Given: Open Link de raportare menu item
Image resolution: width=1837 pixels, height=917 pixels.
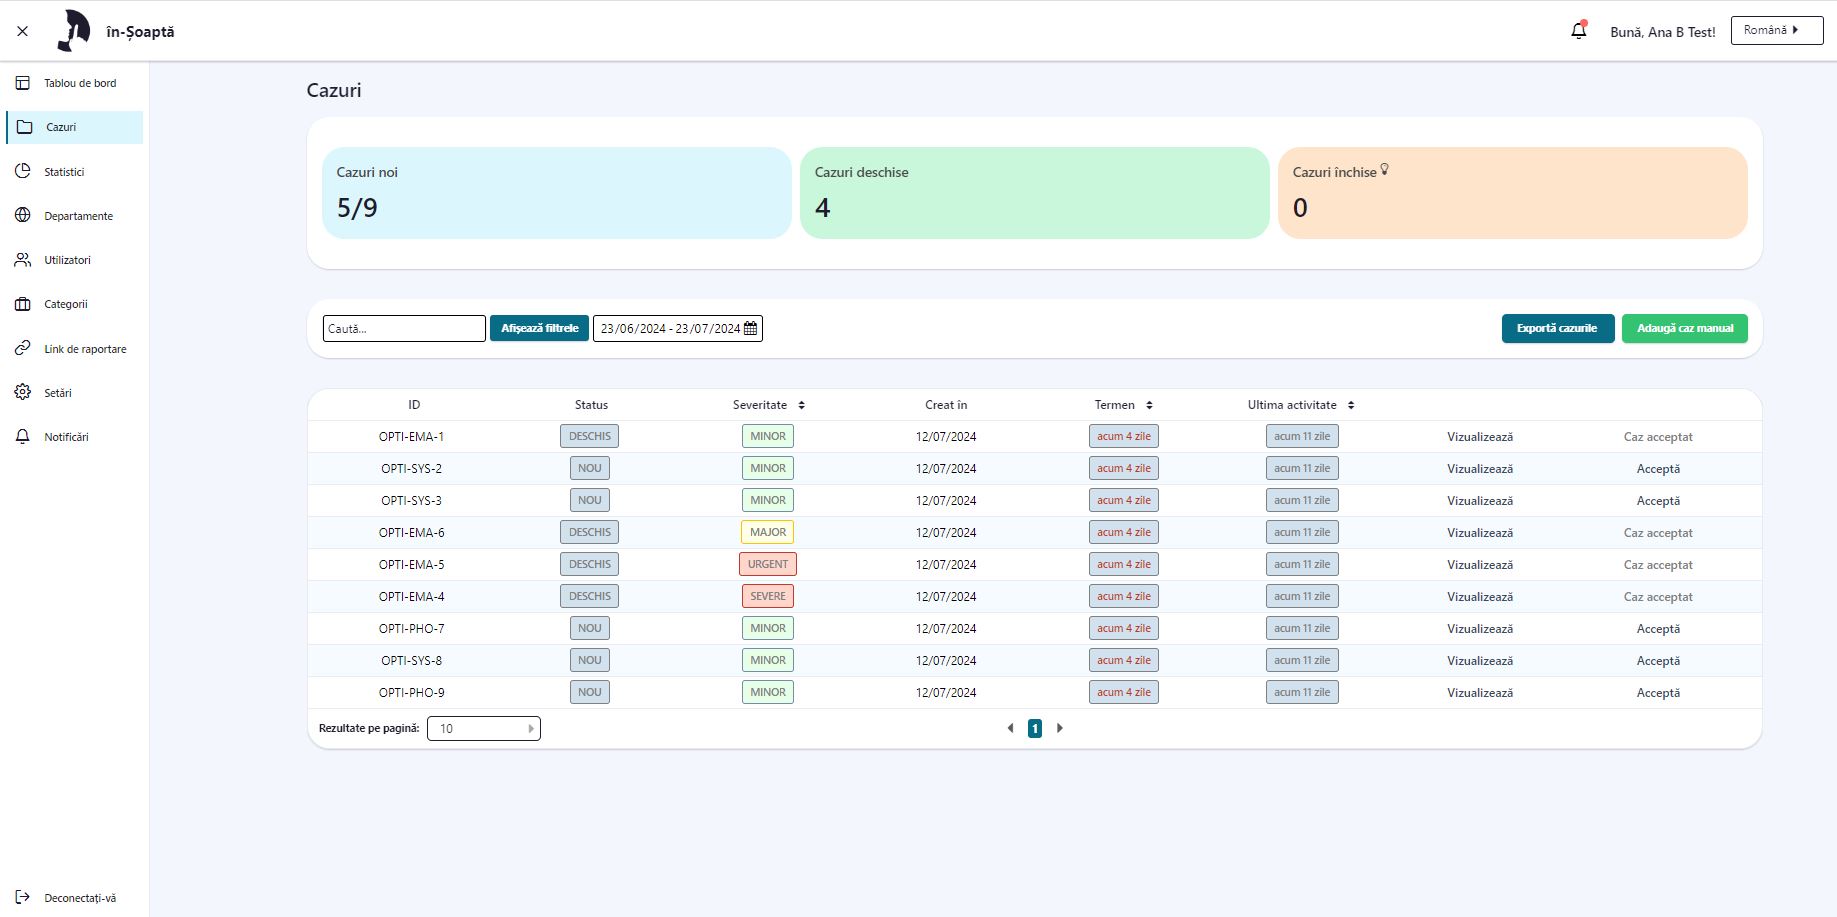Looking at the screenshot, I should tap(85, 349).
